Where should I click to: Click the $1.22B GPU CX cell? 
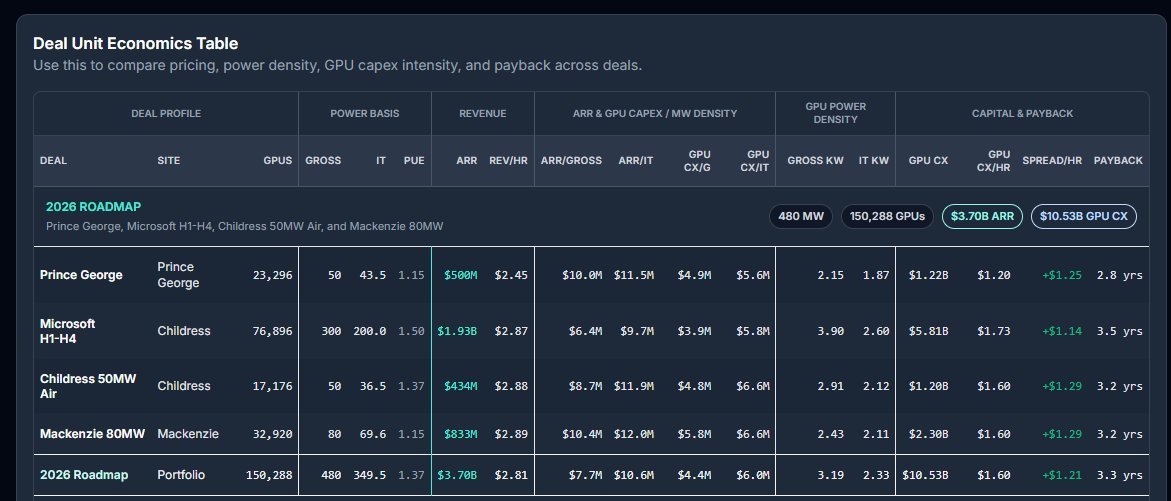928,275
